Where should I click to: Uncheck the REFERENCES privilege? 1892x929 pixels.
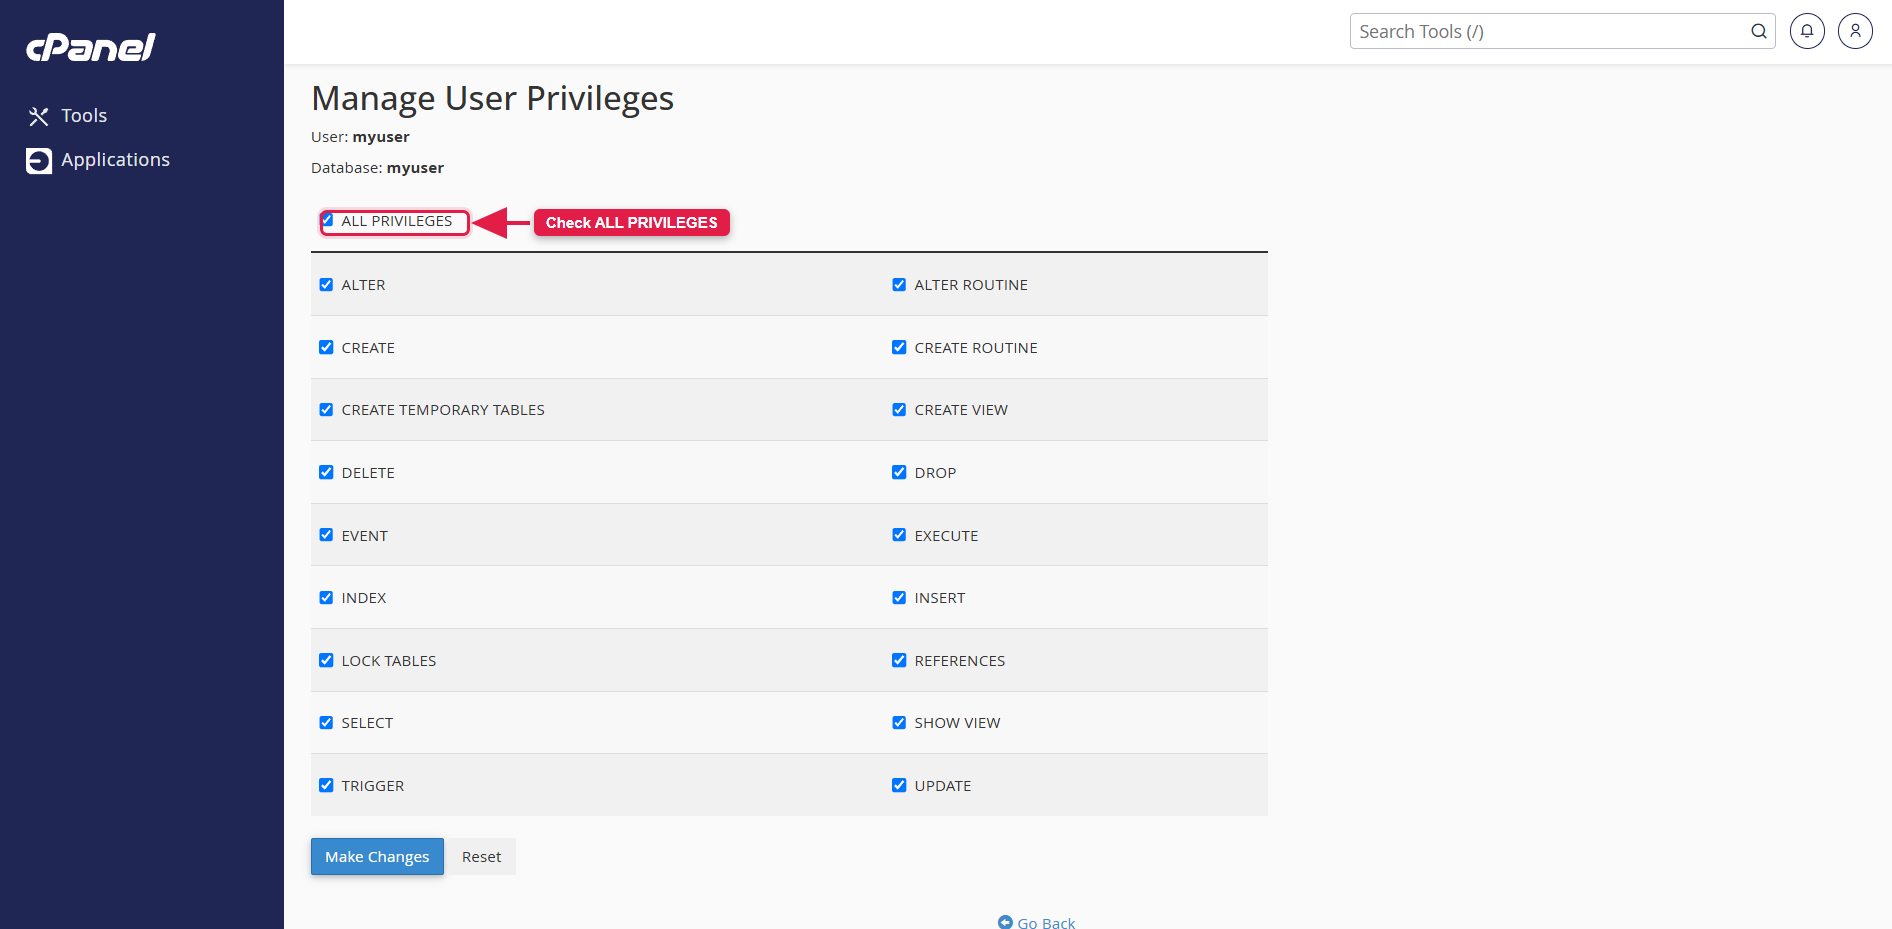tap(899, 660)
